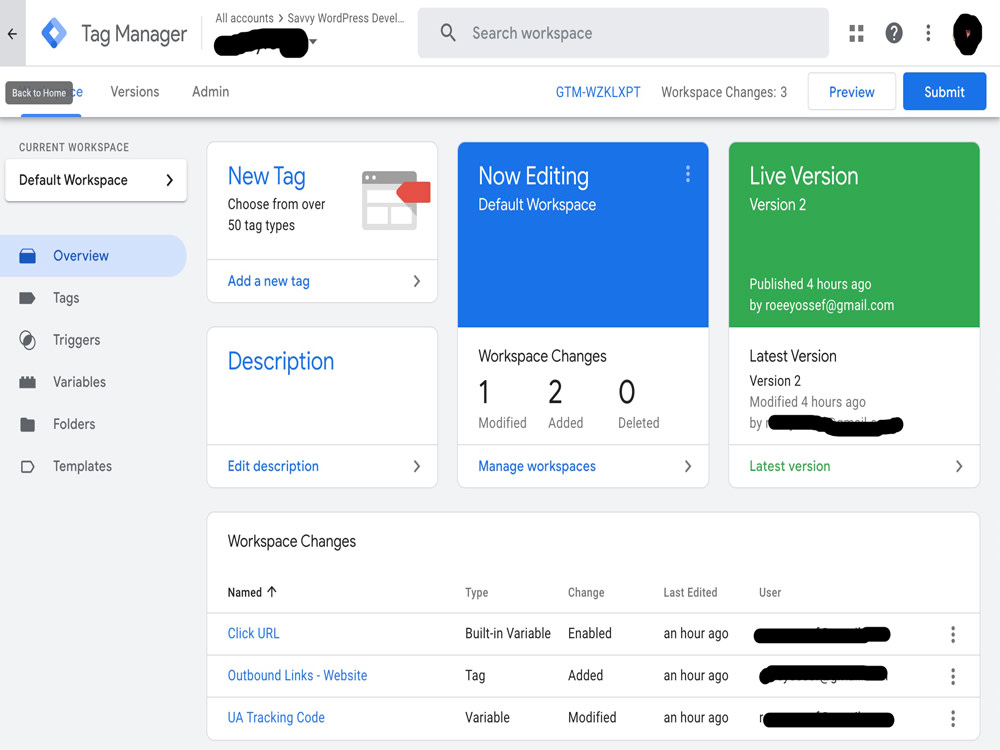Open the help question mark icon
Screen dimensions: 1000x750
(x=893, y=33)
